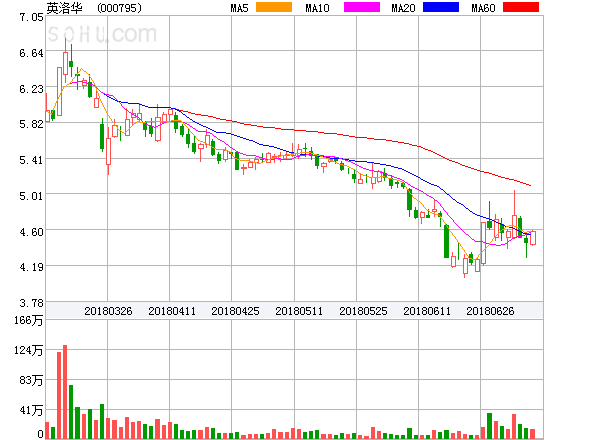Select the MA20 legend text label
The width and height of the screenshot is (600, 440).
(403, 8)
